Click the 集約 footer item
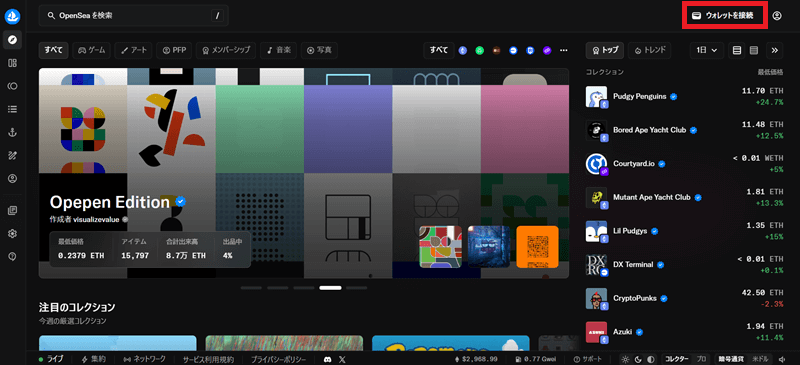 pyautogui.click(x=94, y=359)
